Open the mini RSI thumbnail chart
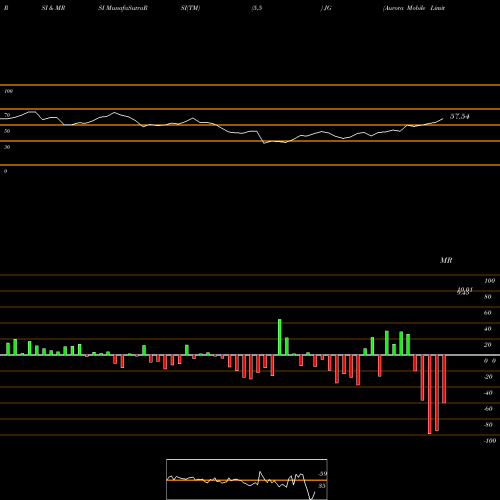Screen dimensions: 500x500 247,479
